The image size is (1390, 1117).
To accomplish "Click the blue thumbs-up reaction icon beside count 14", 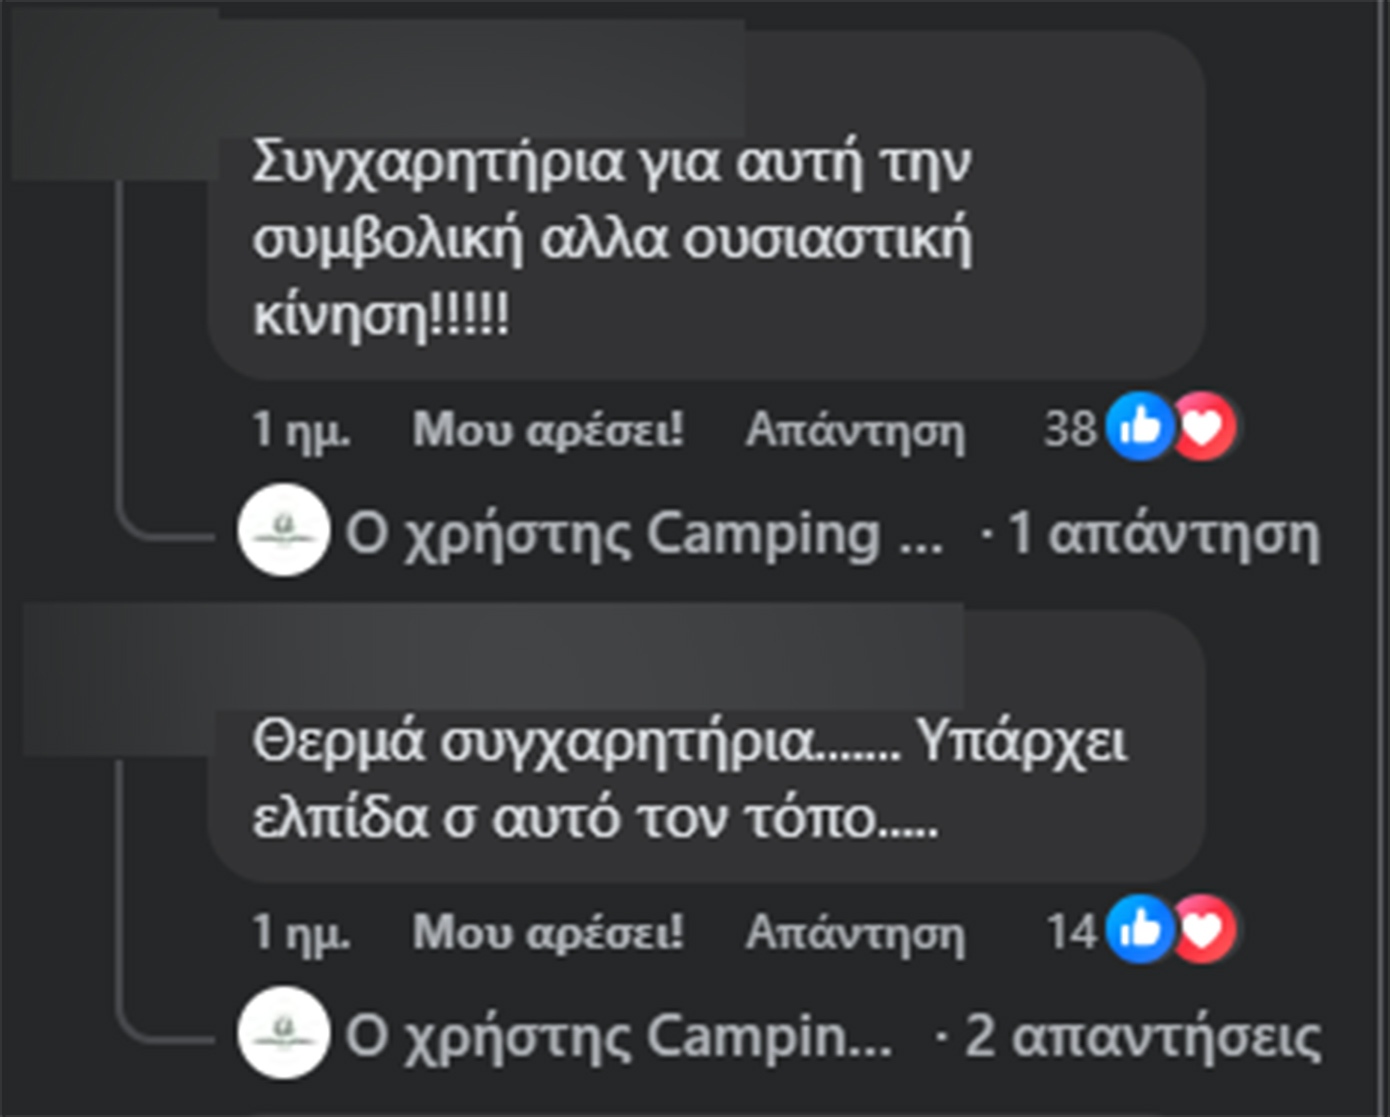I will pos(1139,930).
